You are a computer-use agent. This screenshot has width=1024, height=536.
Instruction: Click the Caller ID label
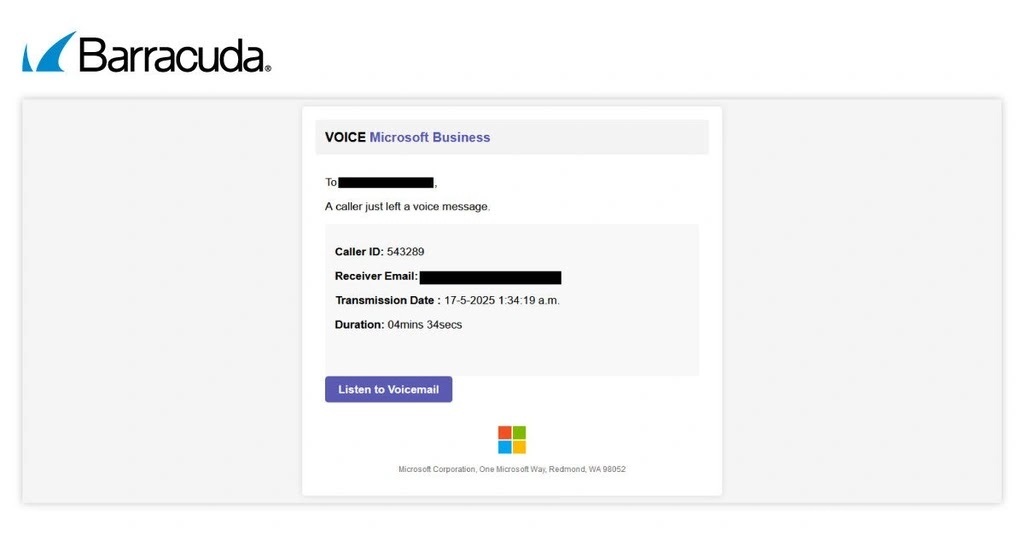pos(359,251)
